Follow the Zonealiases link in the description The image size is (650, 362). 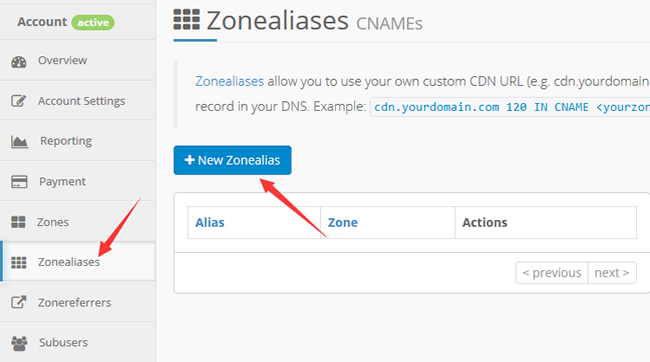coord(229,81)
